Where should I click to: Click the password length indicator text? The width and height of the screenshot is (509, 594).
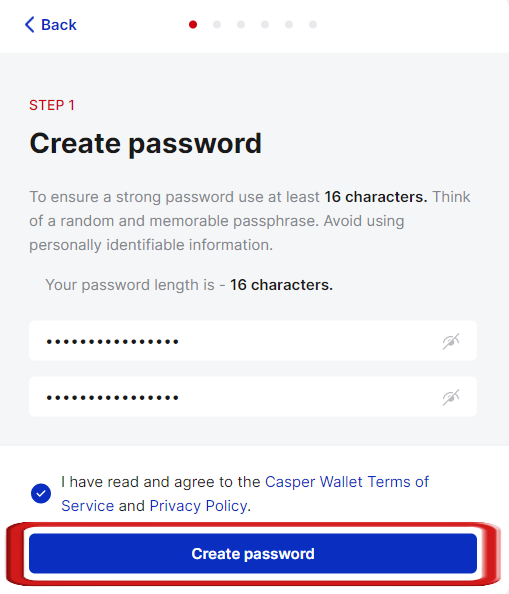189,285
